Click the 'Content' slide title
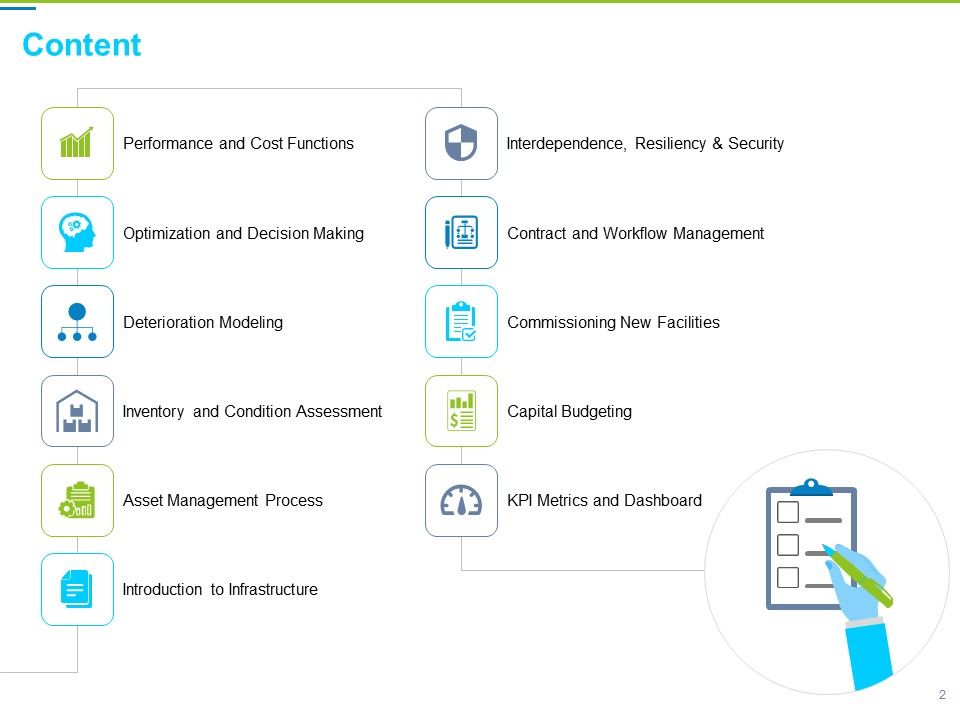960x720 pixels. click(x=81, y=45)
